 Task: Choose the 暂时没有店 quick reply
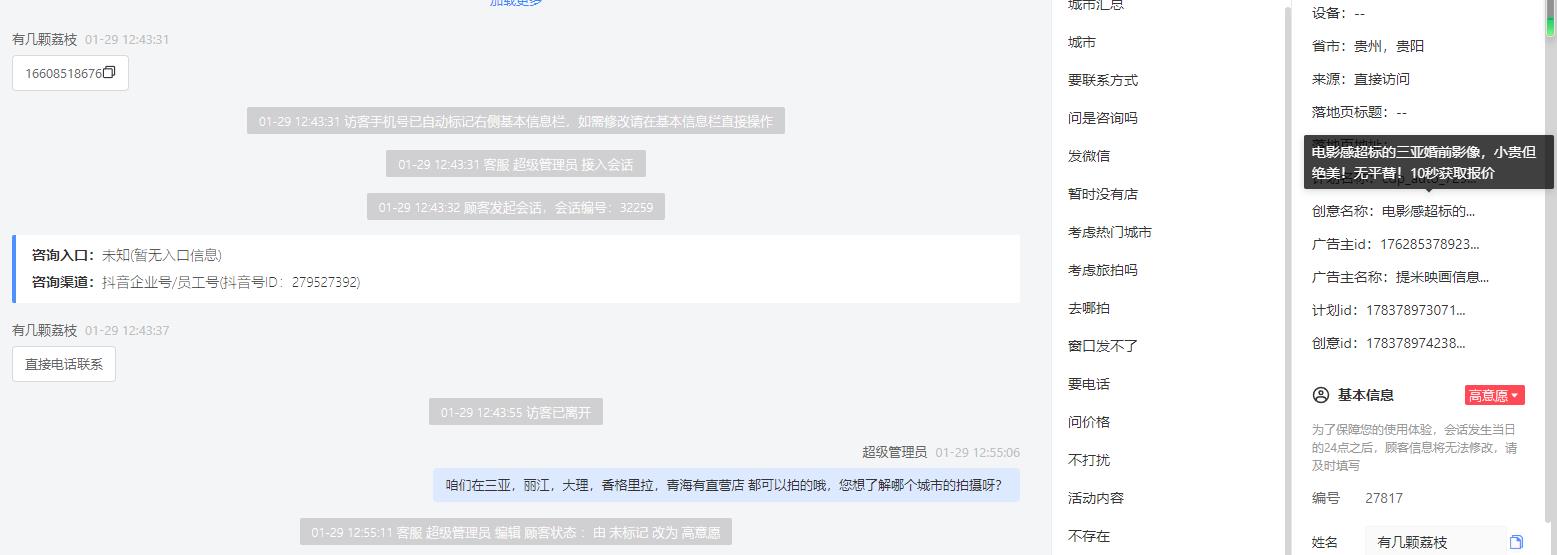[1103, 194]
